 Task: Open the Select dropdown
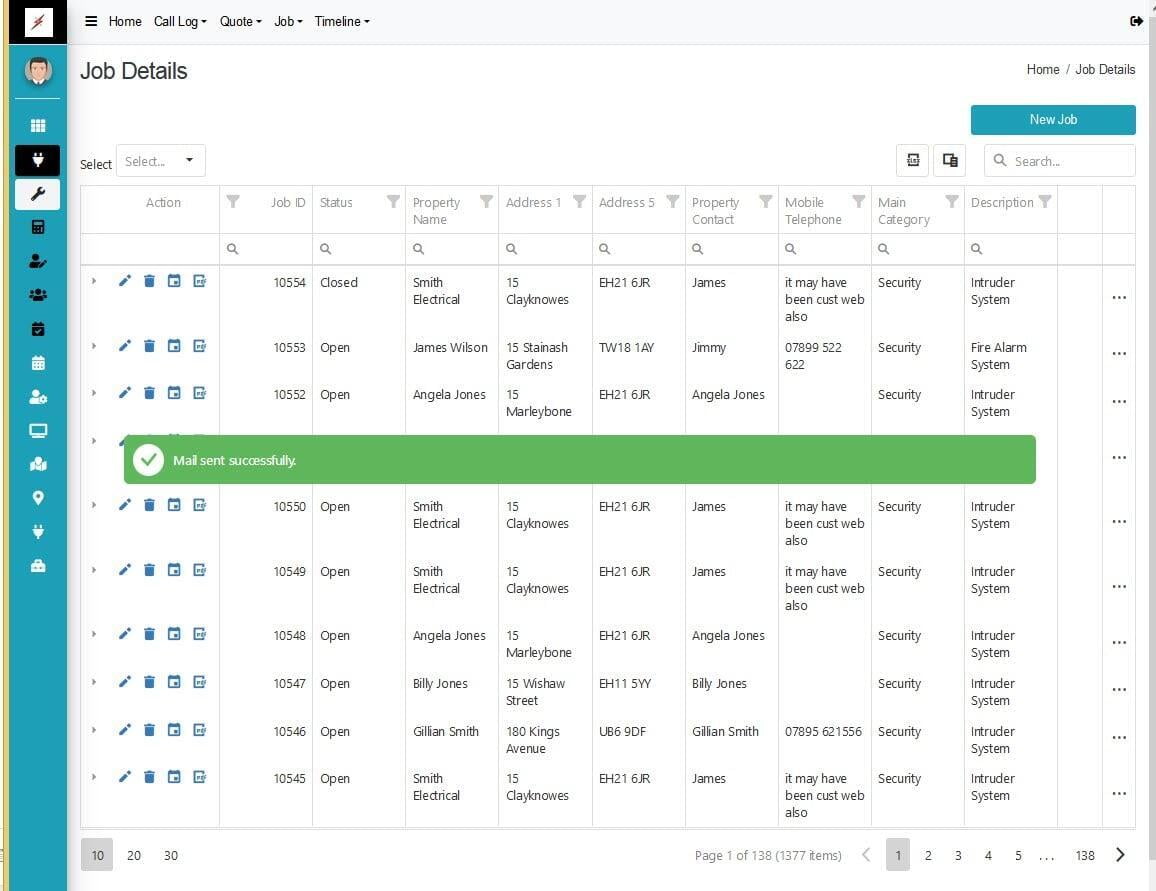(161, 161)
